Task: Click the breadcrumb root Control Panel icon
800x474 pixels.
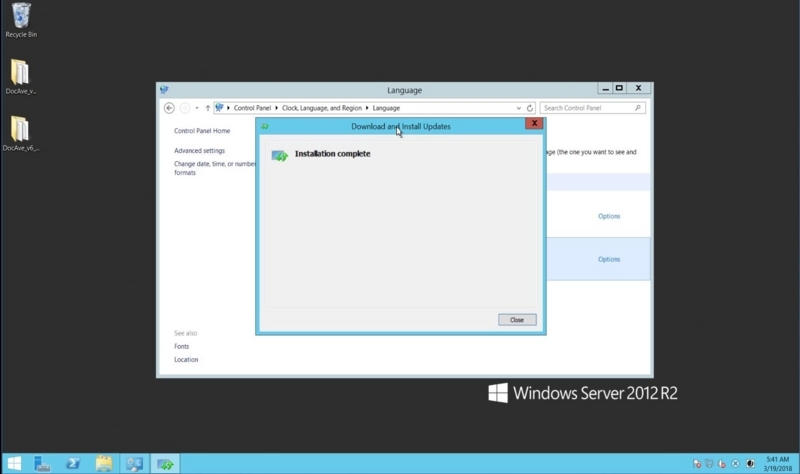Action: click(x=219, y=108)
